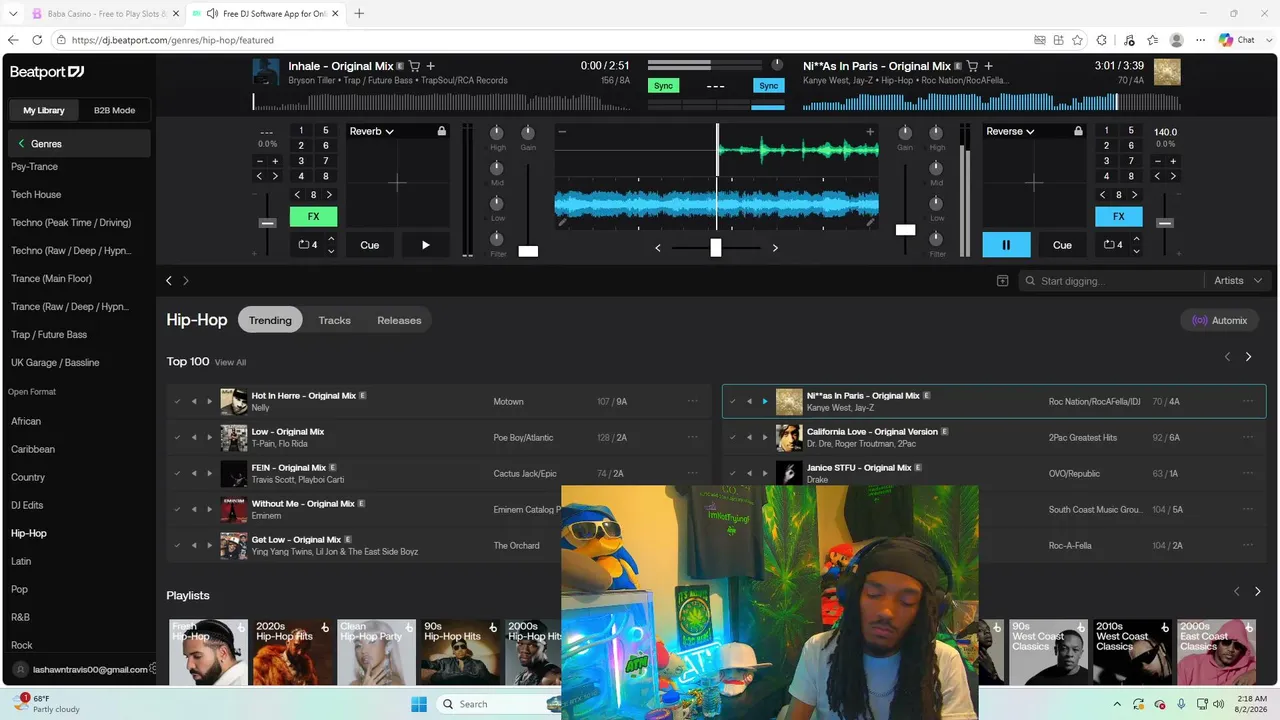The width and height of the screenshot is (1280, 720).
Task: Play the left deck
Action: 425,245
